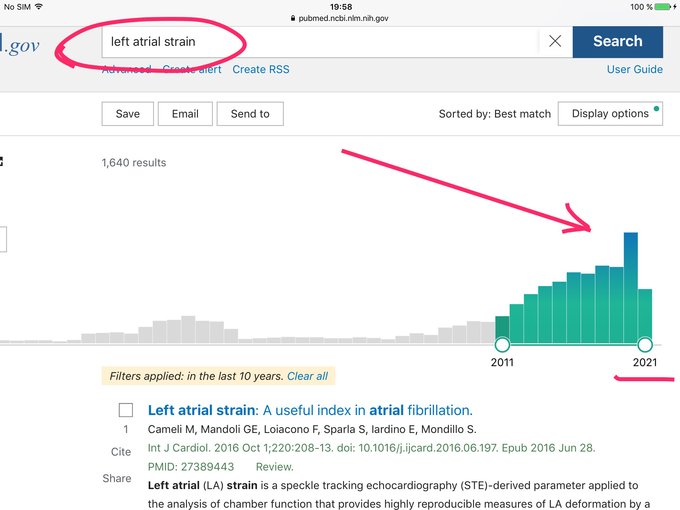Clear the search box with the X icon
The image size is (680, 510).
(x=555, y=41)
